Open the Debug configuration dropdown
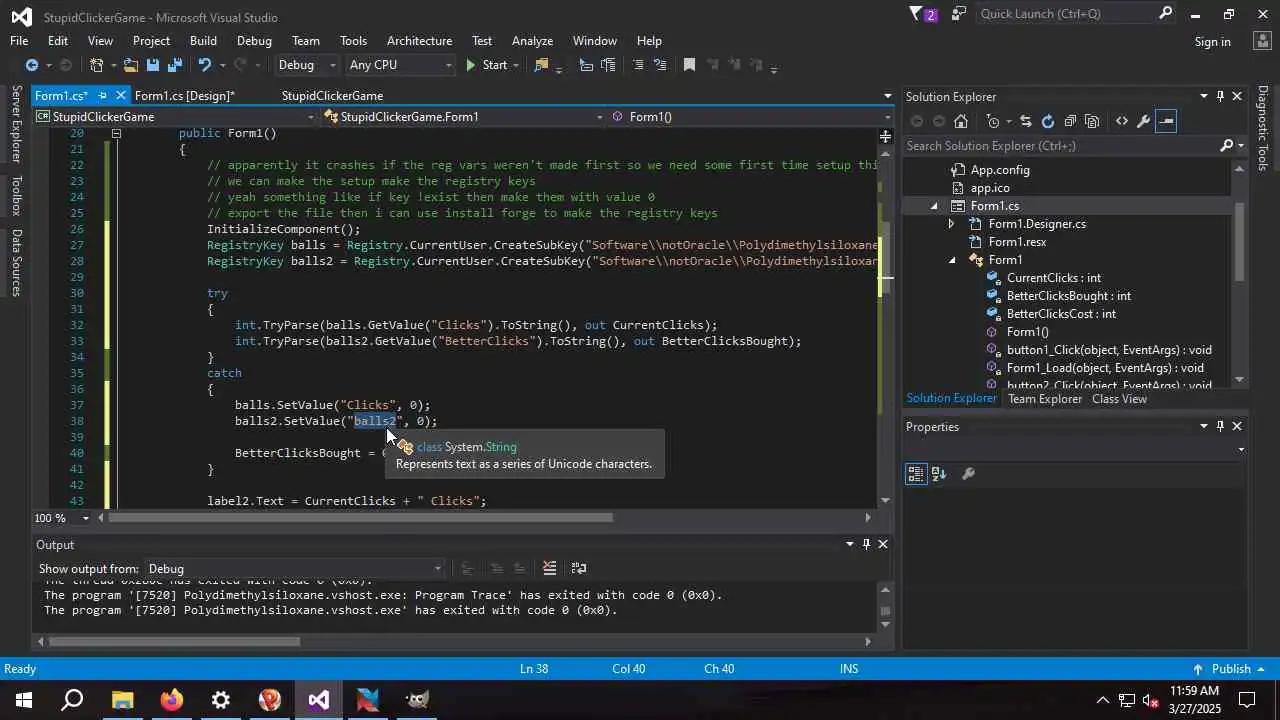The image size is (1280, 720). point(307,65)
